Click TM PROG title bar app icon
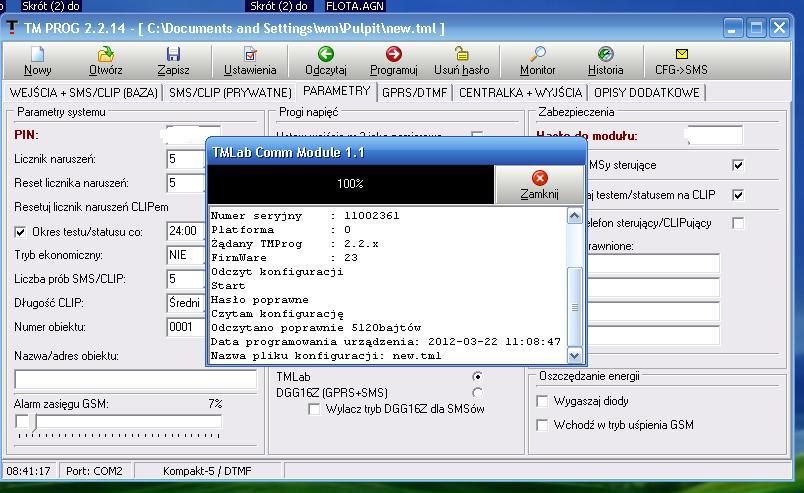804x493 pixels. (11, 28)
